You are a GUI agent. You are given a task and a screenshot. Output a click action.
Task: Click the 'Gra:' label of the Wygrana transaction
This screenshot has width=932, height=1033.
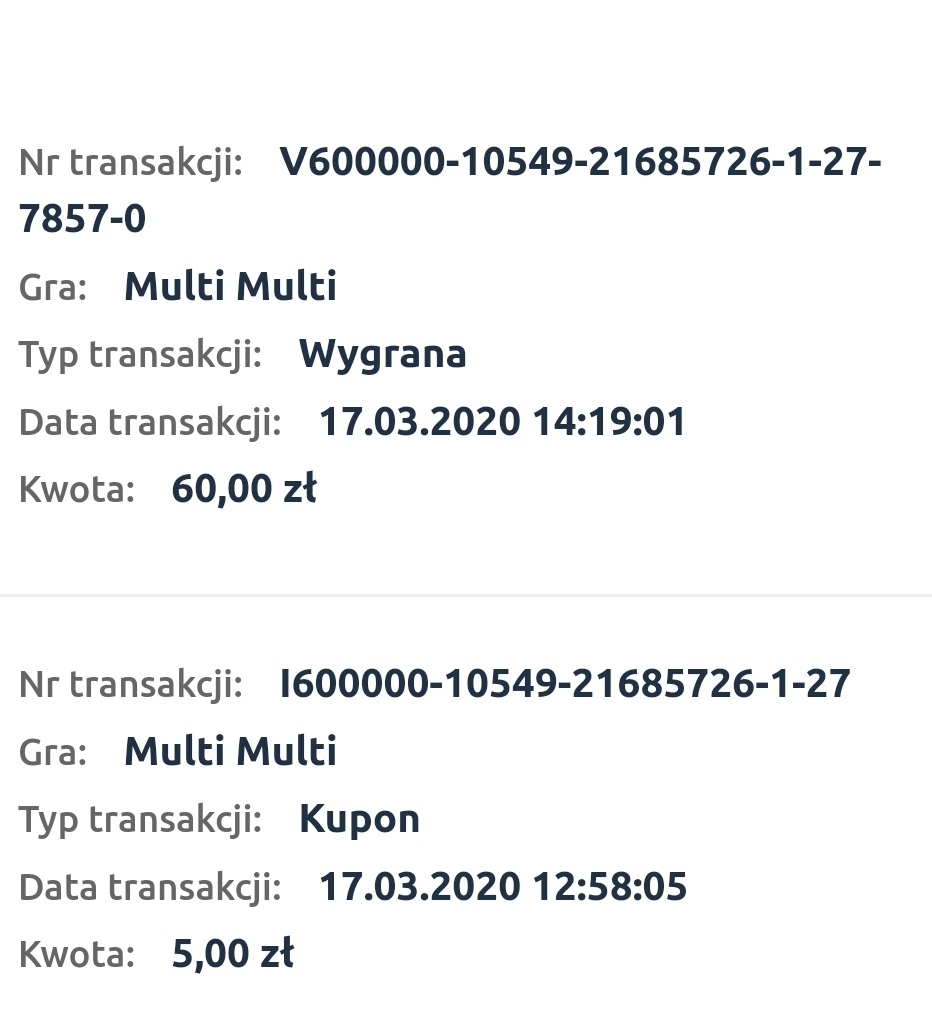[x=53, y=287]
